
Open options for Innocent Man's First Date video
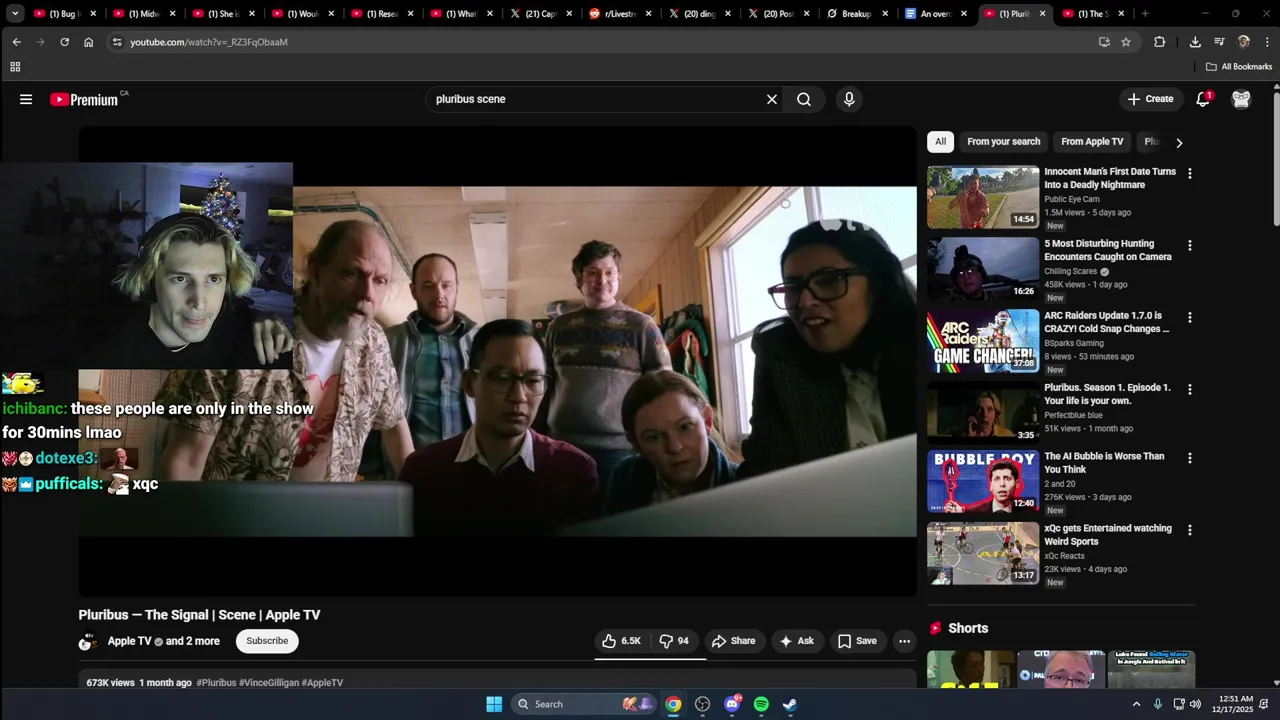[x=1189, y=173]
